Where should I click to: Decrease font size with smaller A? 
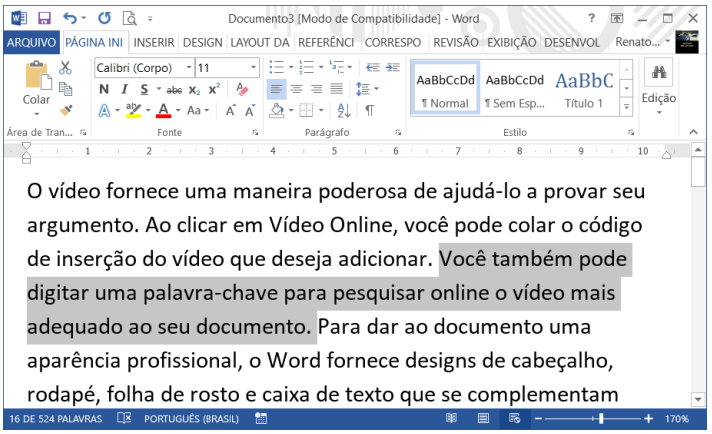[250, 110]
